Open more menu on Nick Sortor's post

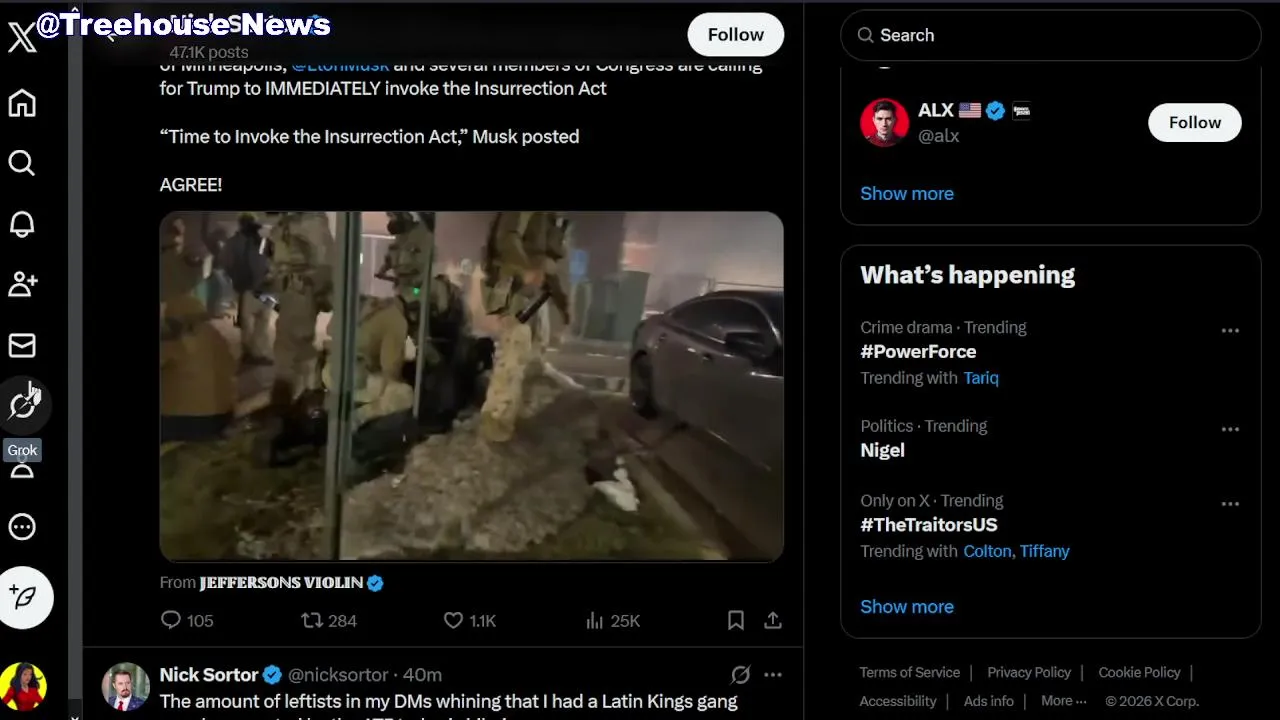(x=773, y=675)
